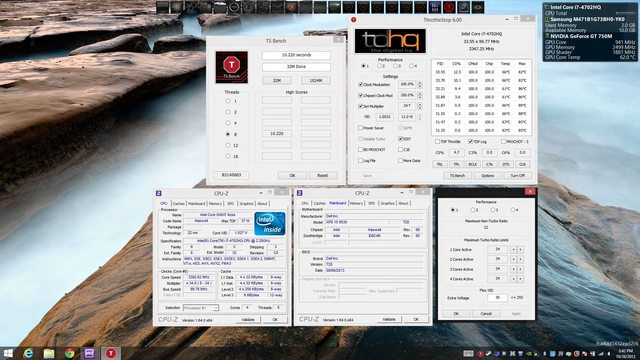Click the right CPU-Z window title icon
This screenshot has height=360, width=640.
(300, 193)
